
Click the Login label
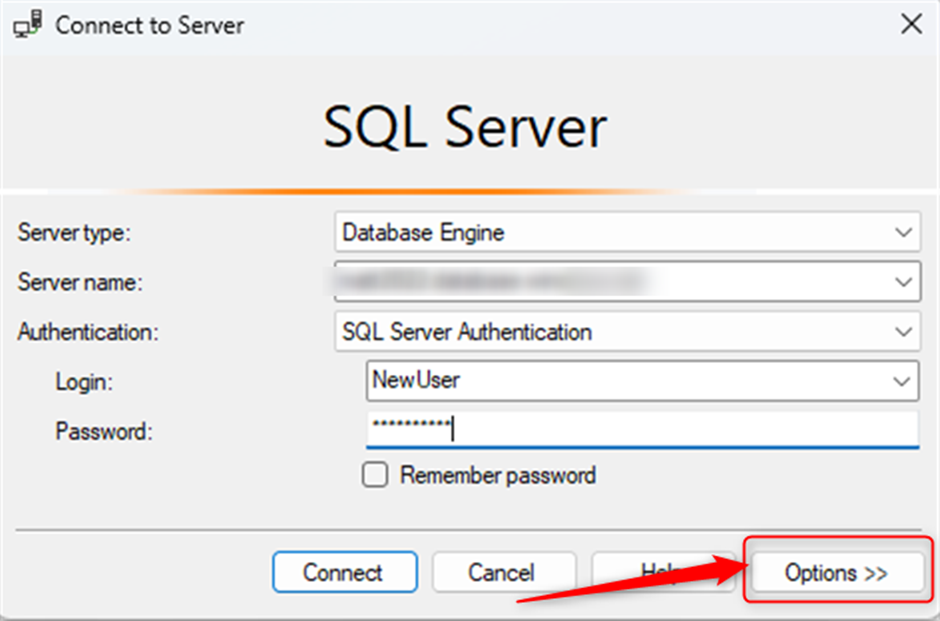point(84,382)
